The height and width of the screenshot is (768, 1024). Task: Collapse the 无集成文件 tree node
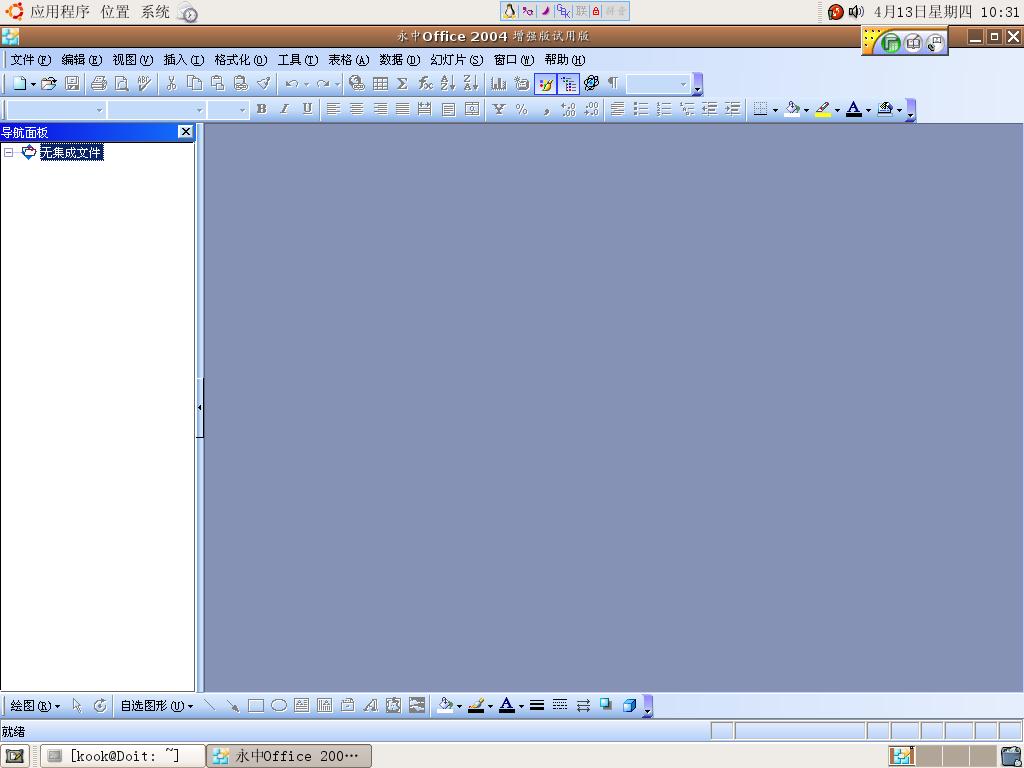pyautogui.click(x=8, y=153)
